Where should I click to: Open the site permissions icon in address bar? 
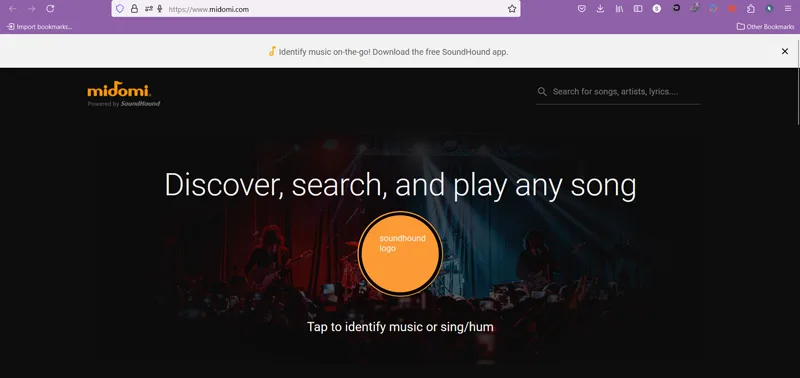tap(148, 9)
